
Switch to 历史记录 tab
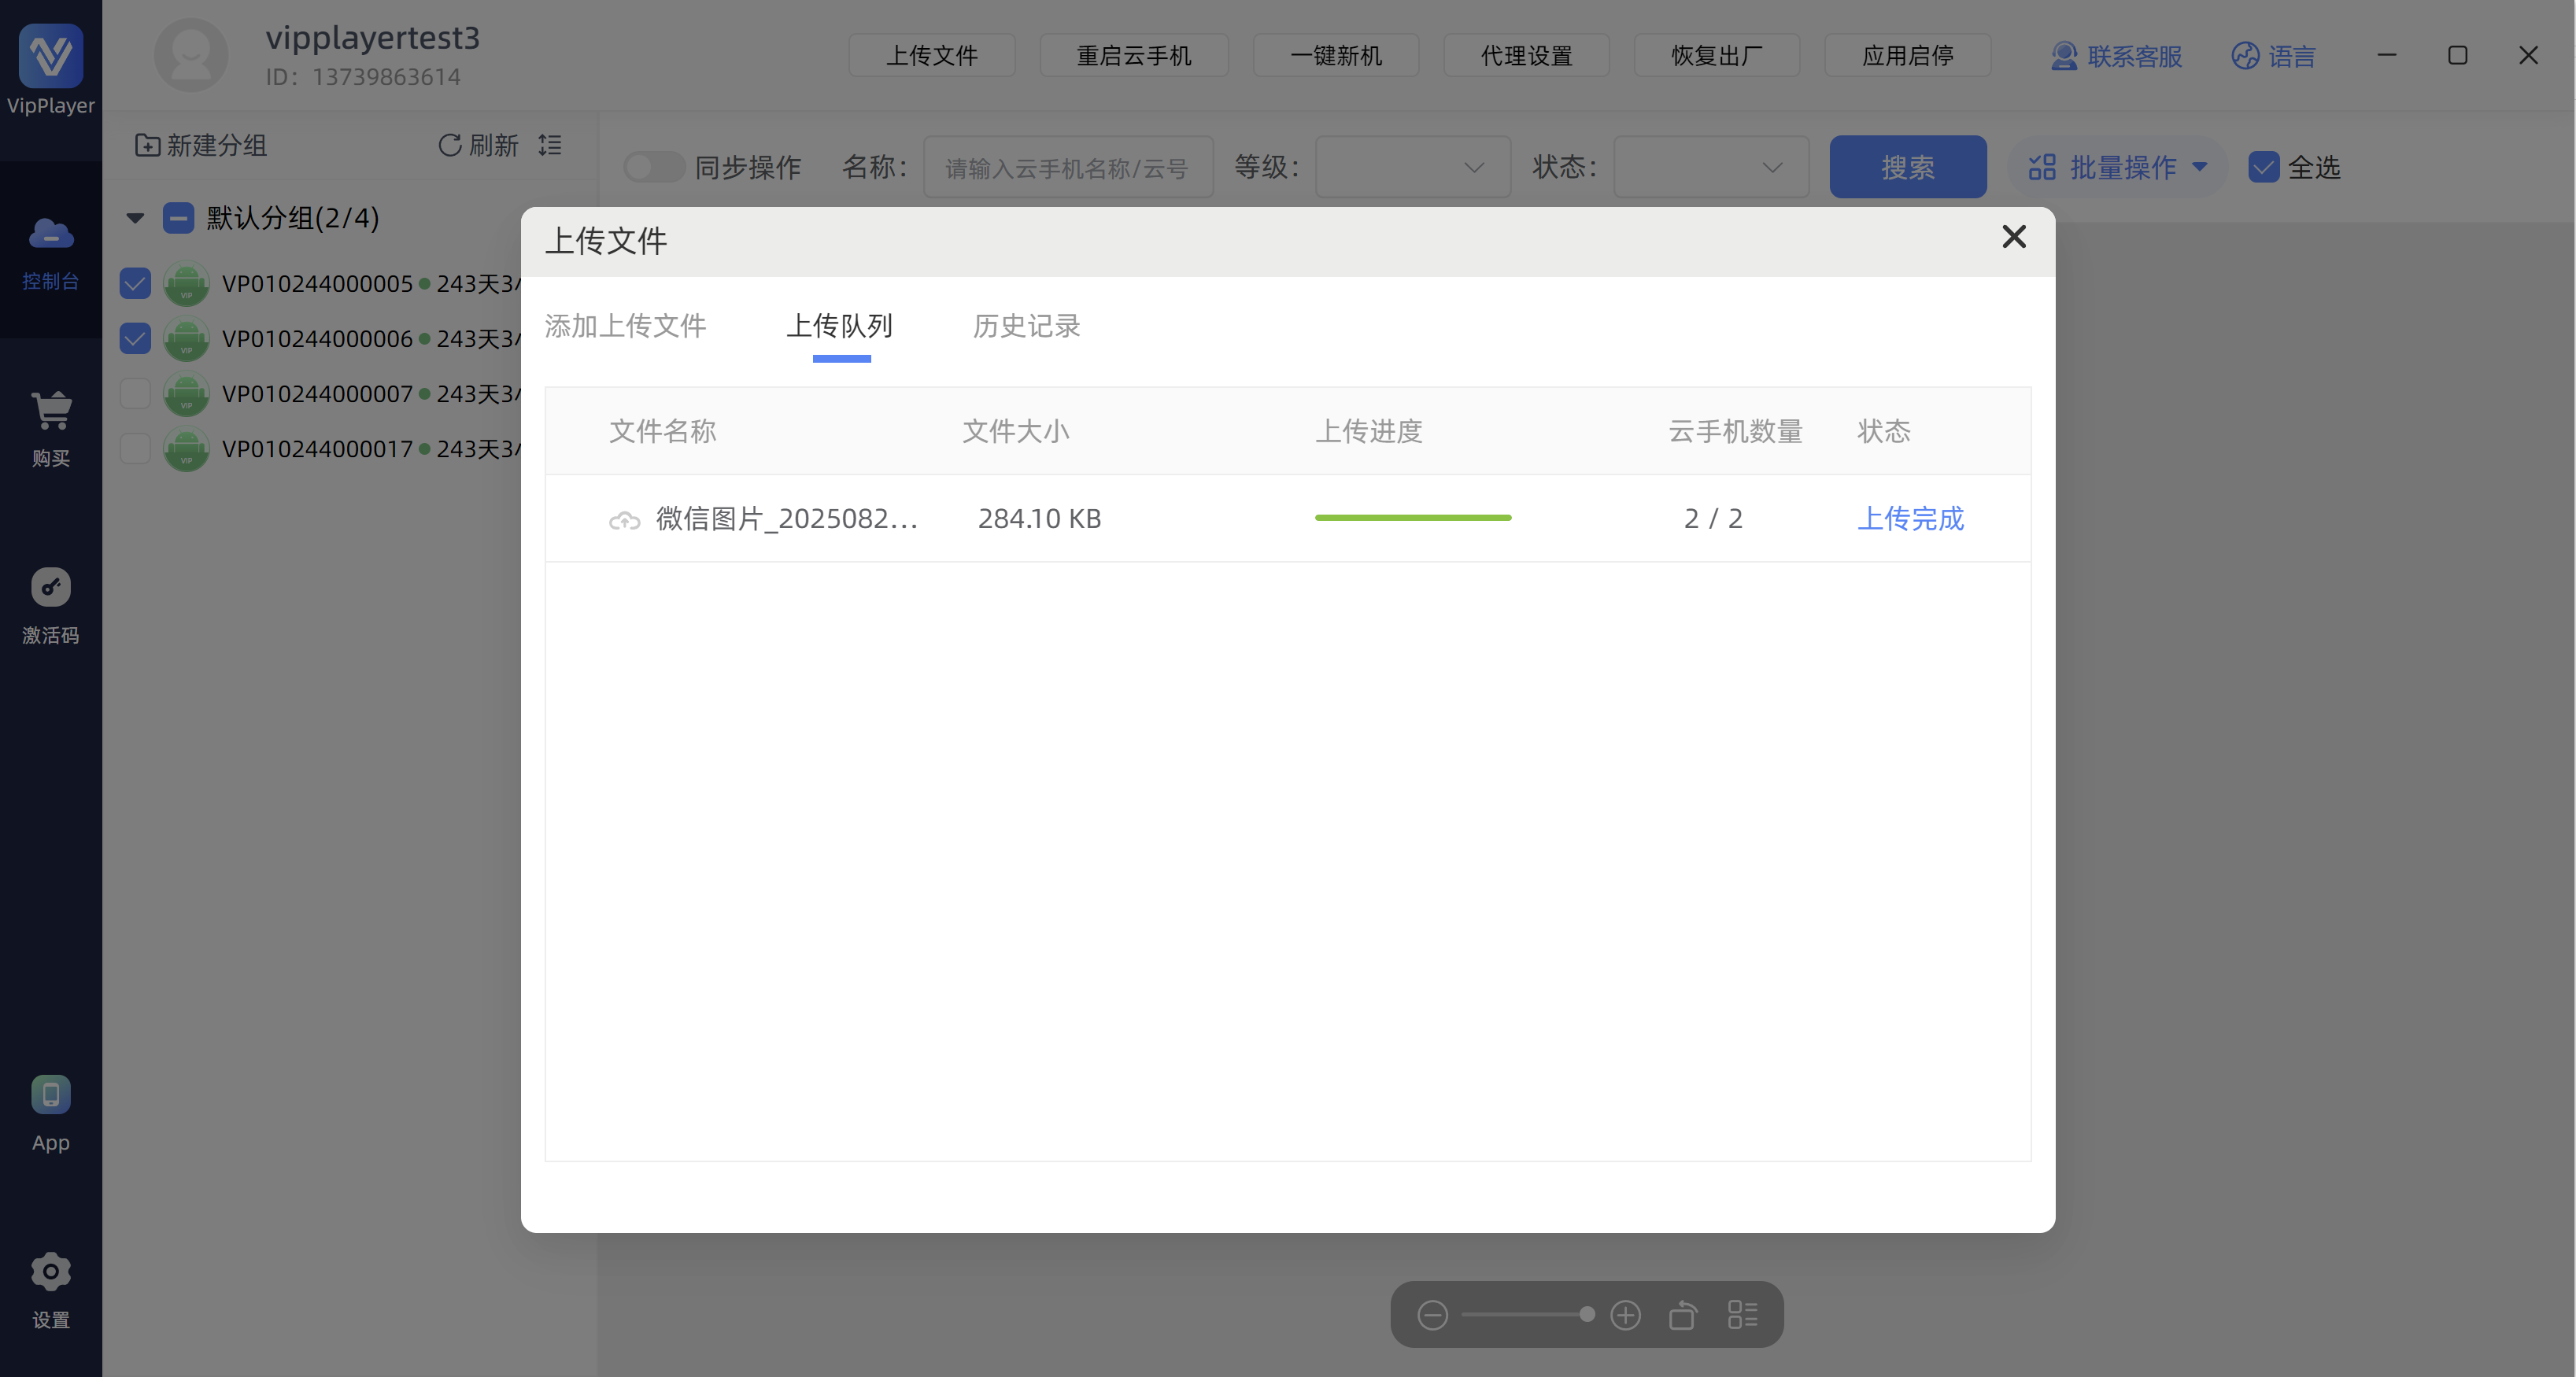1026,326
